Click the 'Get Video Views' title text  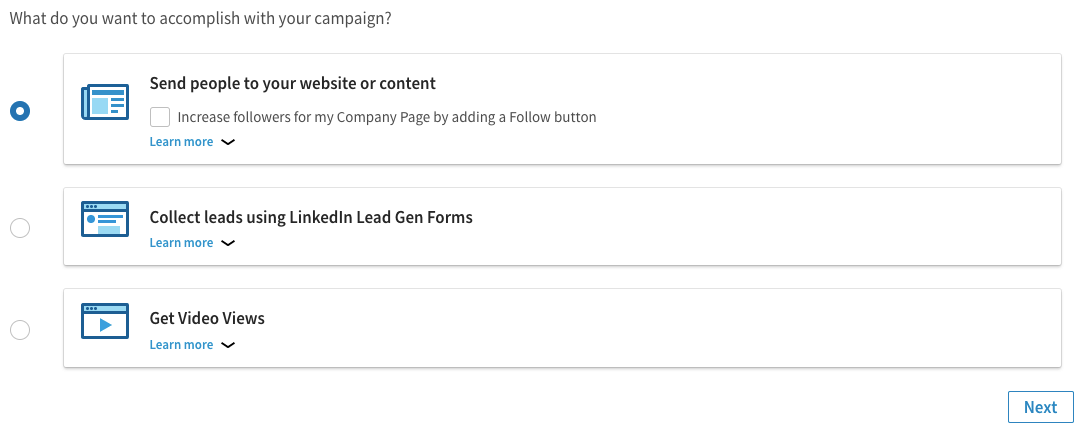click(207, 319)
